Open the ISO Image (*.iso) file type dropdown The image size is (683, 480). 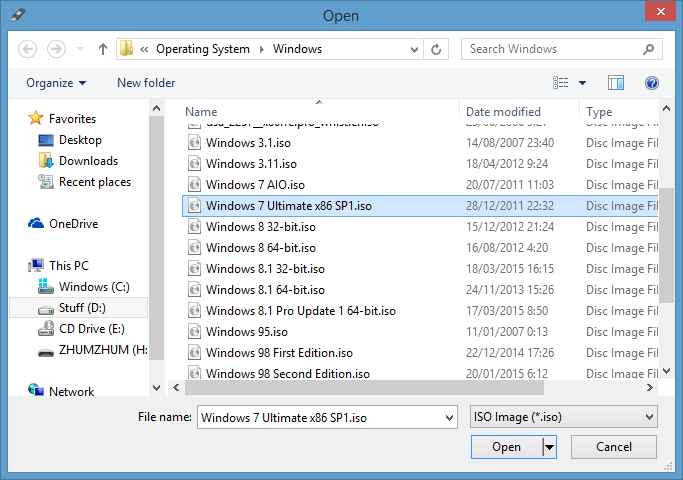tap(564, 417)
